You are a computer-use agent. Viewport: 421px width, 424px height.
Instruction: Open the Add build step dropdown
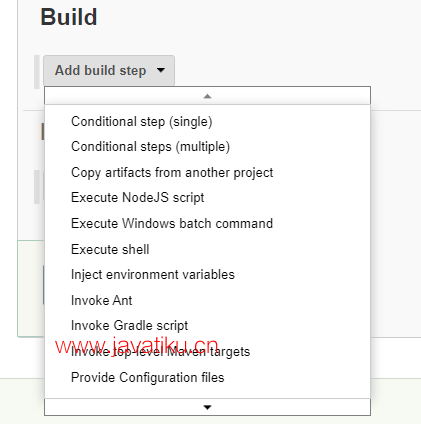[109, 70]
